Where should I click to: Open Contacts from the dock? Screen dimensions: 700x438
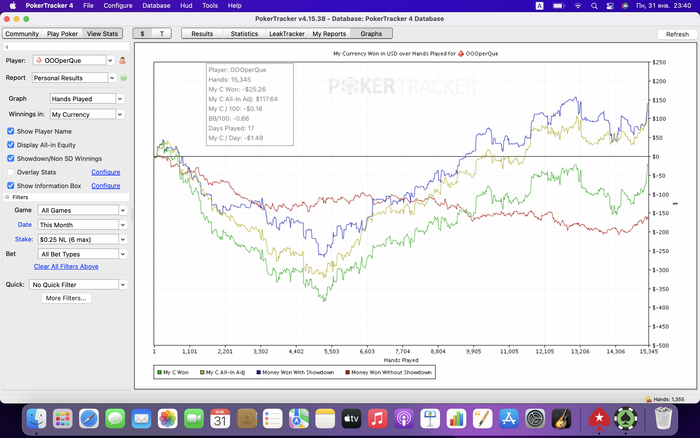(246, 419)
